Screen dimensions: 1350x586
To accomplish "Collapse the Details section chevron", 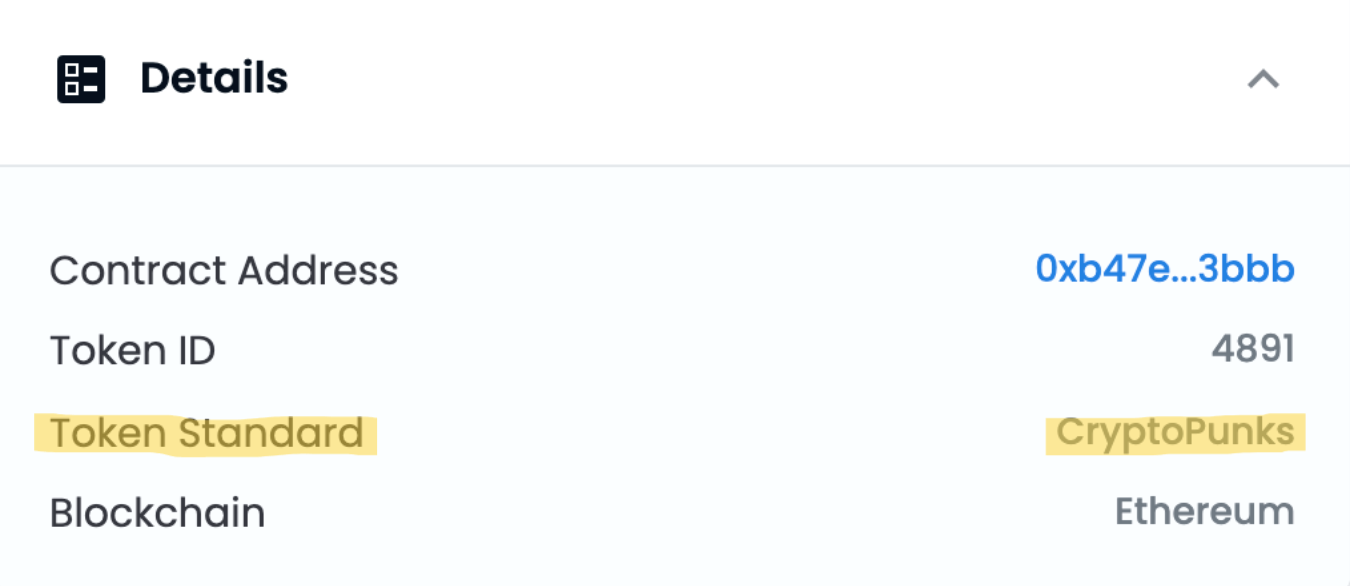I will [1263, 79].
